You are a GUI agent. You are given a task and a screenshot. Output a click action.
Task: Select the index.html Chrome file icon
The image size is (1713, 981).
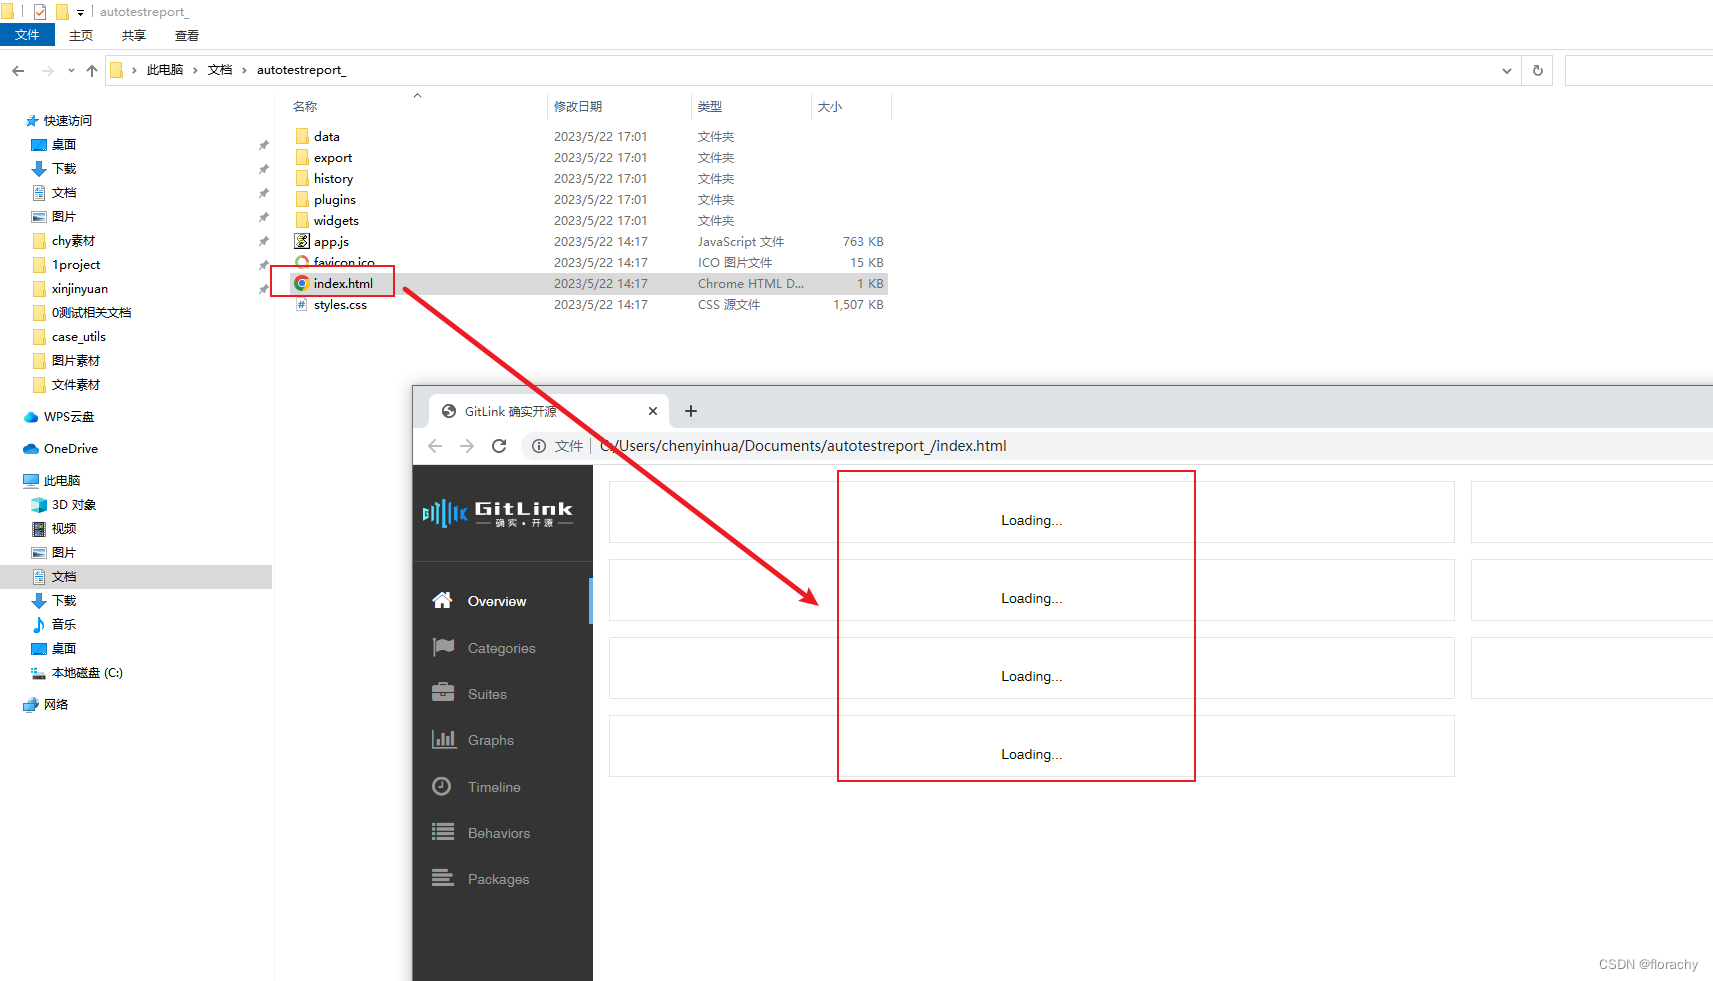pyautogui.click(x=301, y=283)
